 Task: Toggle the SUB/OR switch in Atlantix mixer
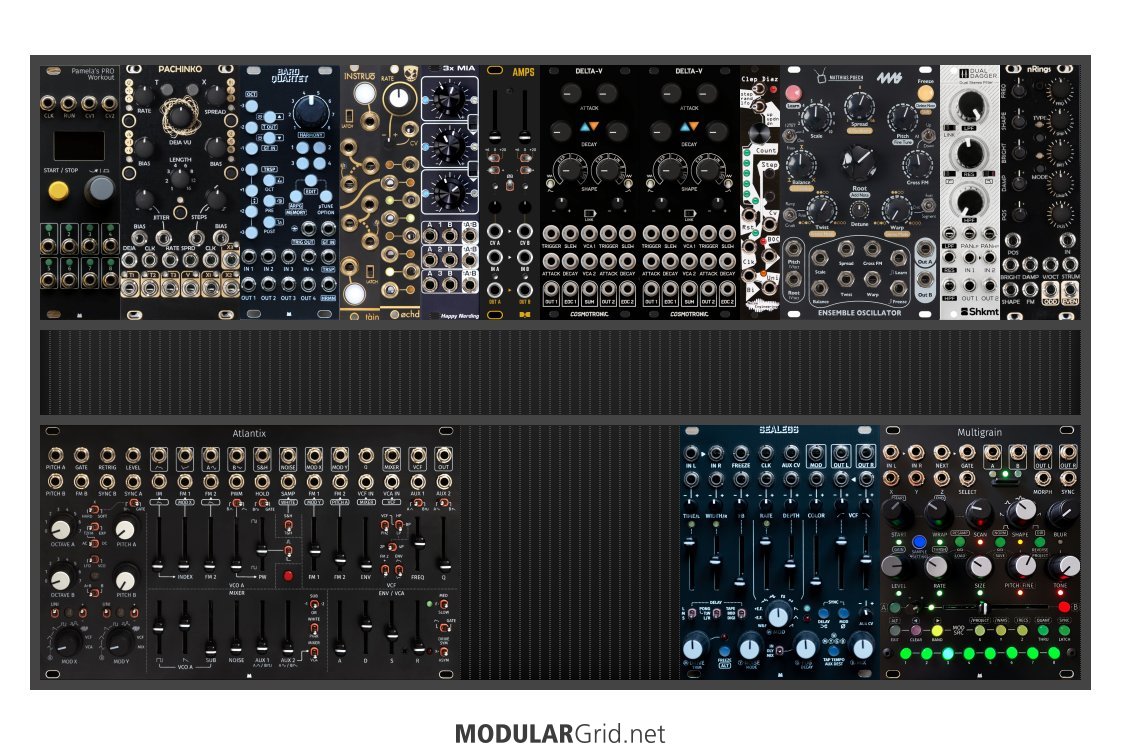coord(313,606)
